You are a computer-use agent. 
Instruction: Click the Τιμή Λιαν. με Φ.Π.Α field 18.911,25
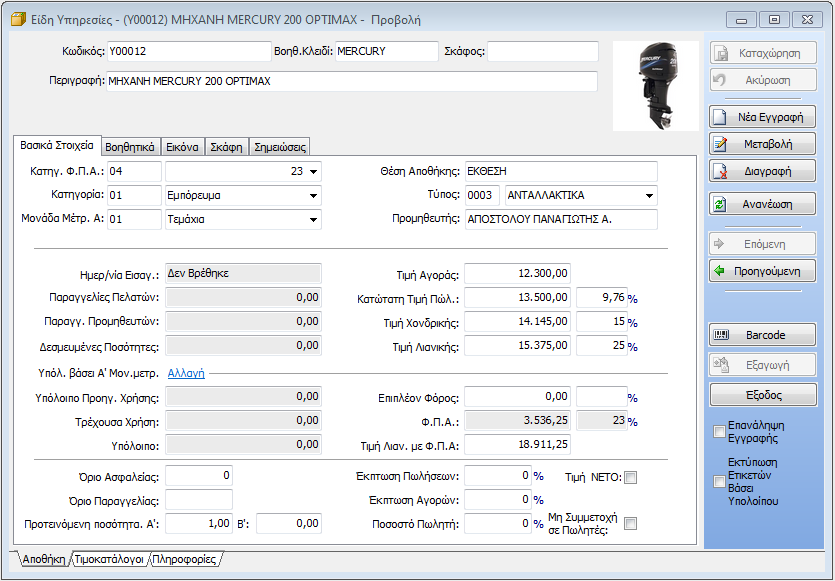pyautogui.click(x=517, y=445)
